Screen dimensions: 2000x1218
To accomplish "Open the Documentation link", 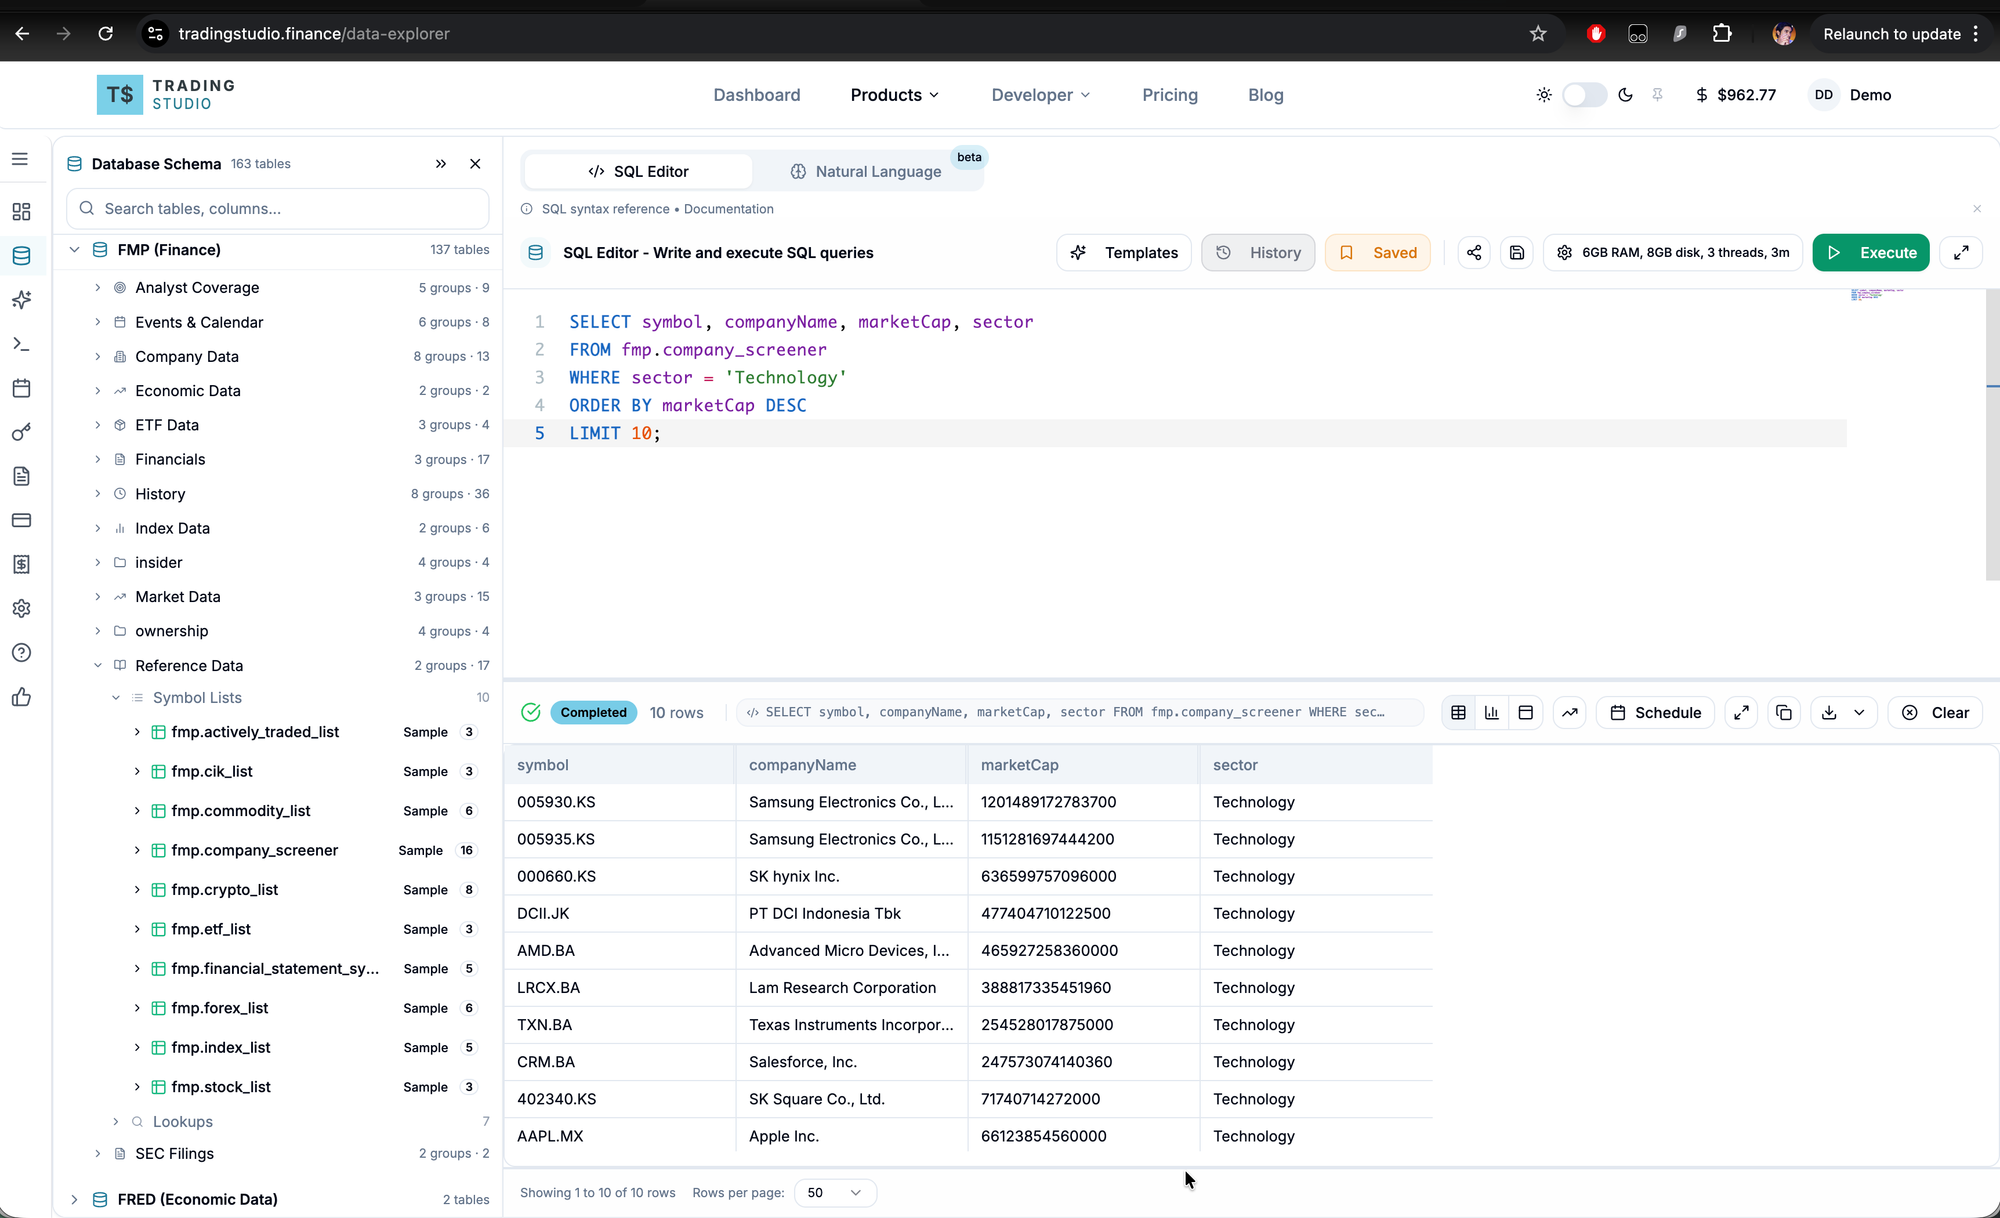I will [729, 209].
